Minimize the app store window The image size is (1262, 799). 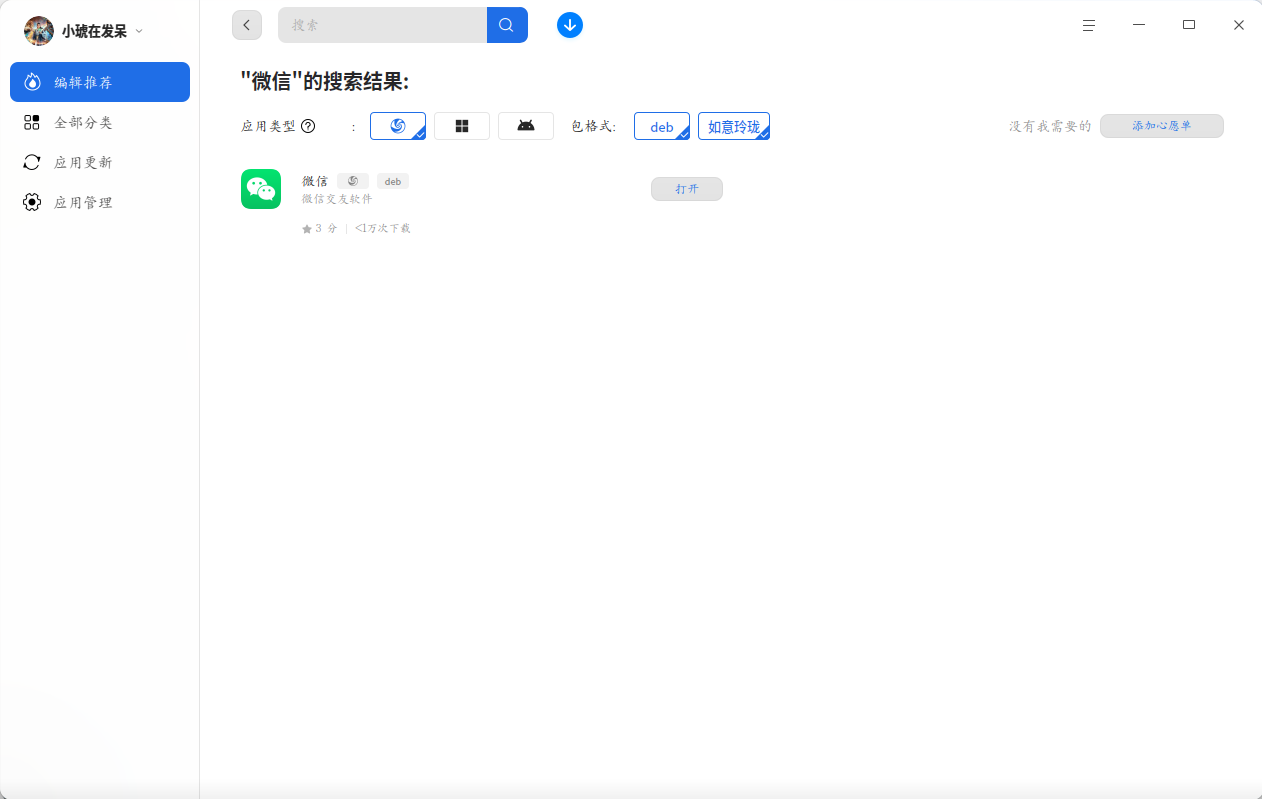tap(1139, 25)
